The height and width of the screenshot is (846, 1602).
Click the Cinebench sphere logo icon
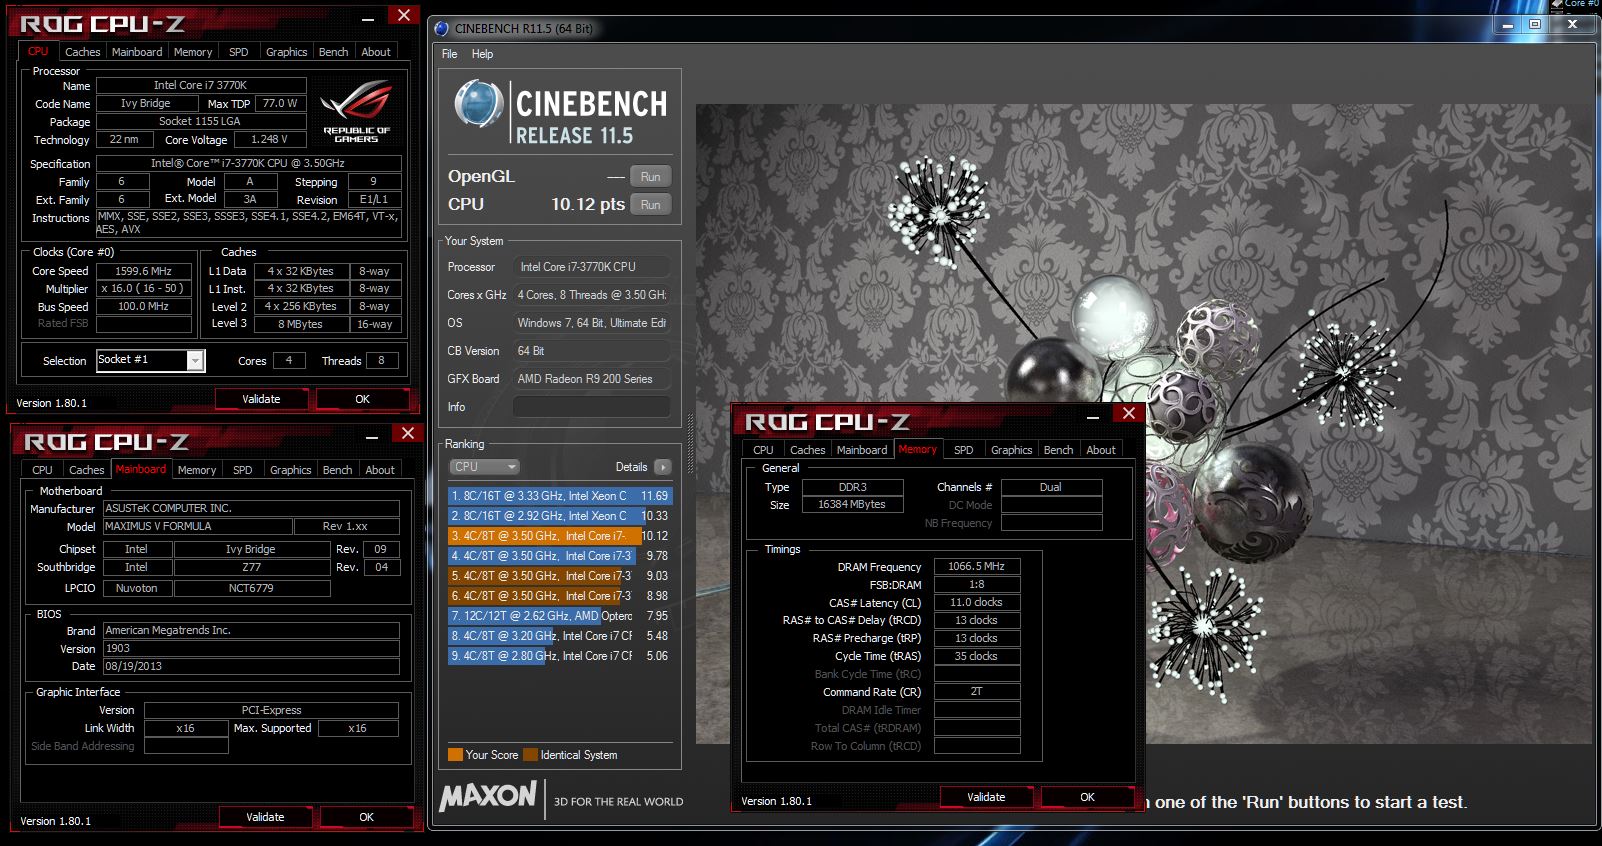coord(478,104)
